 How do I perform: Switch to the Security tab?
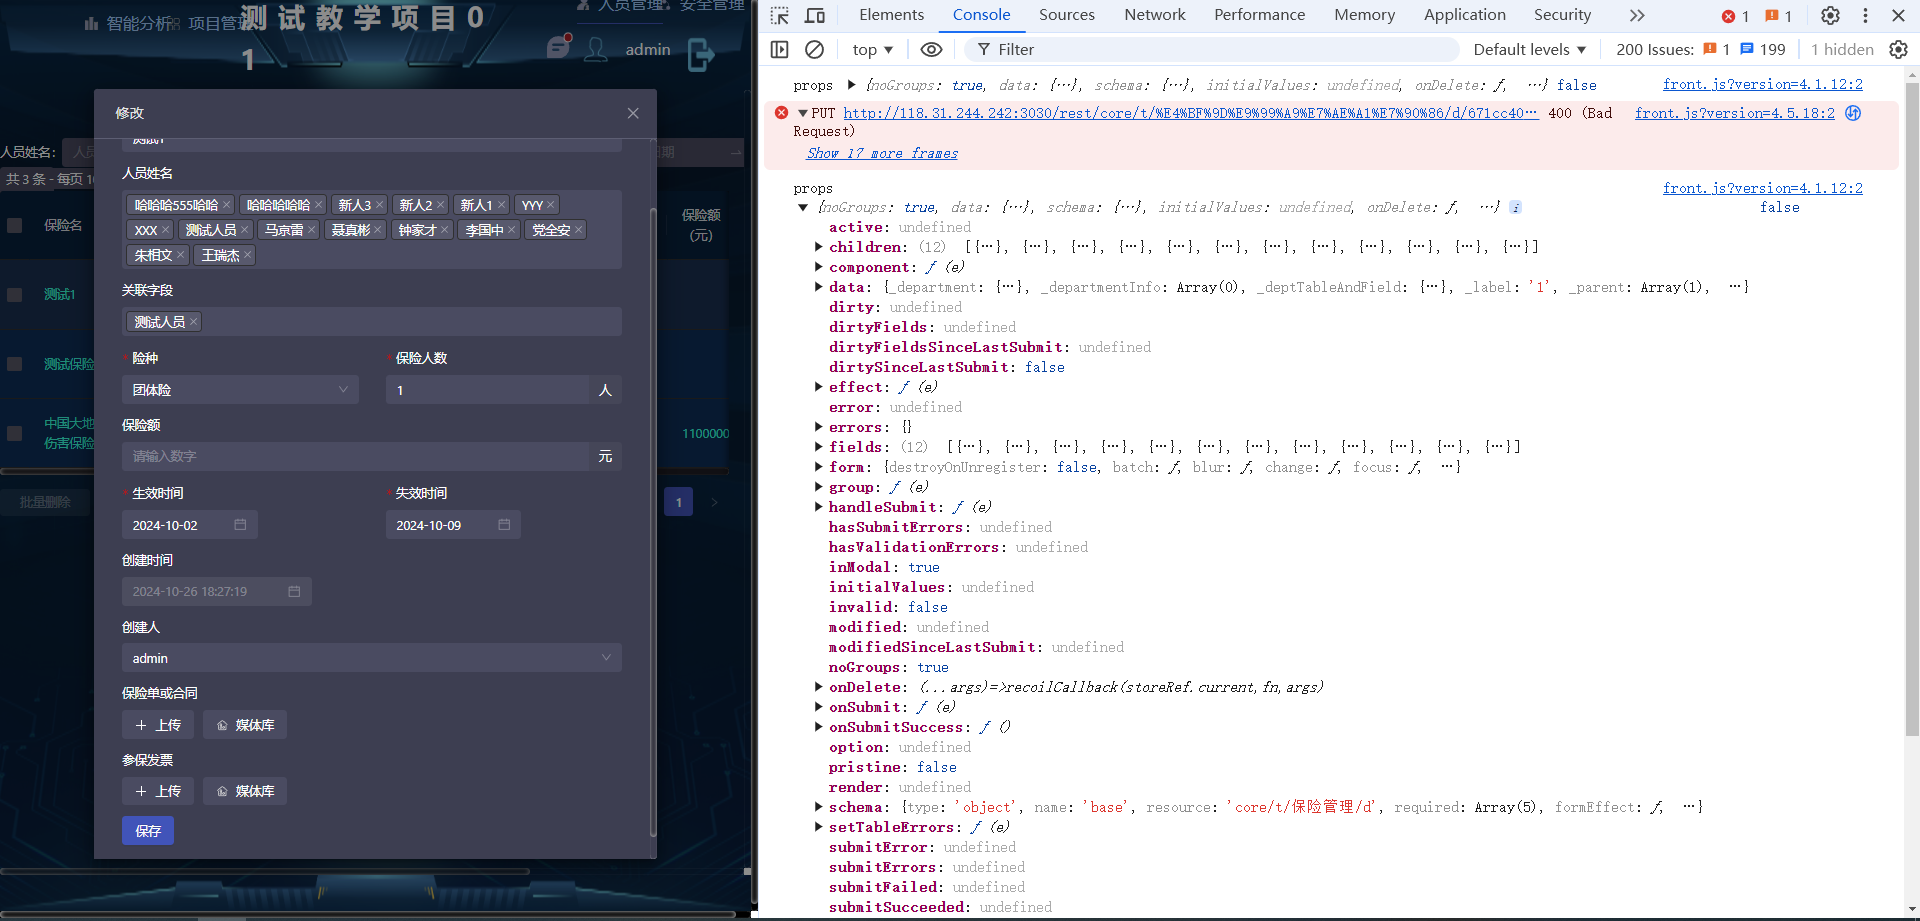[x=1562, y=15]
